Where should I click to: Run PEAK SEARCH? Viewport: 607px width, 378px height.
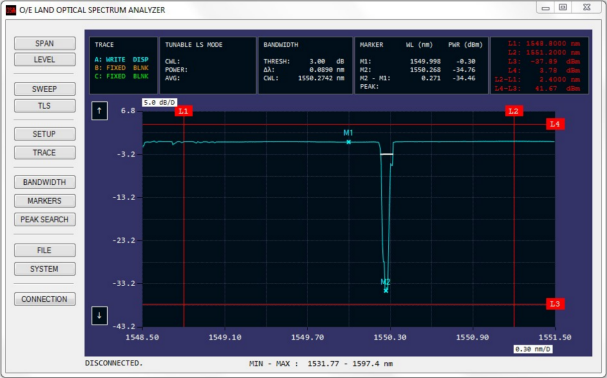[45, 219]
